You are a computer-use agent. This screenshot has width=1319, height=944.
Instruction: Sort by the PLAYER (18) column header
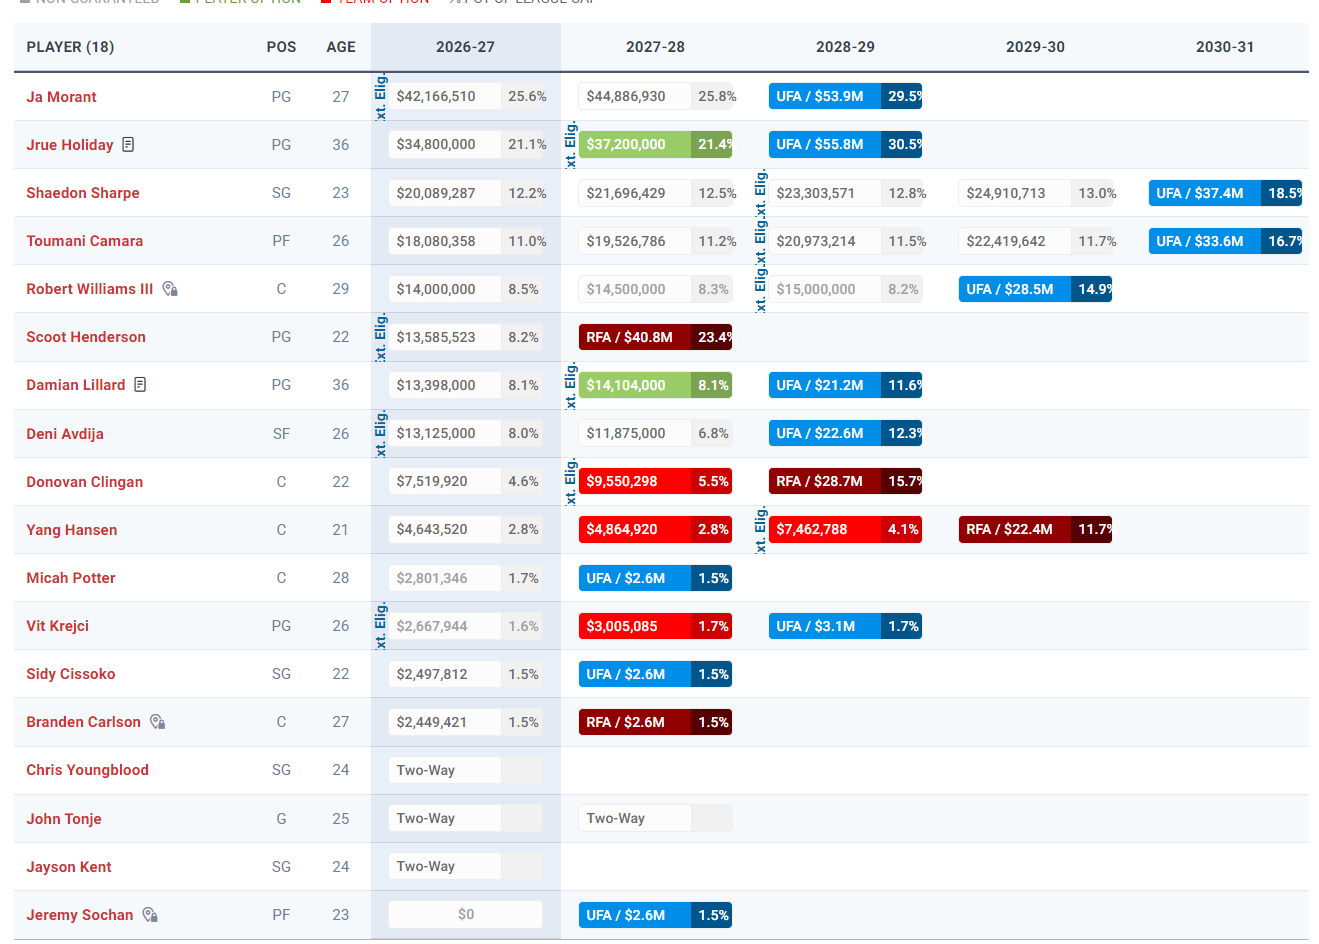(x=70, y=47)
